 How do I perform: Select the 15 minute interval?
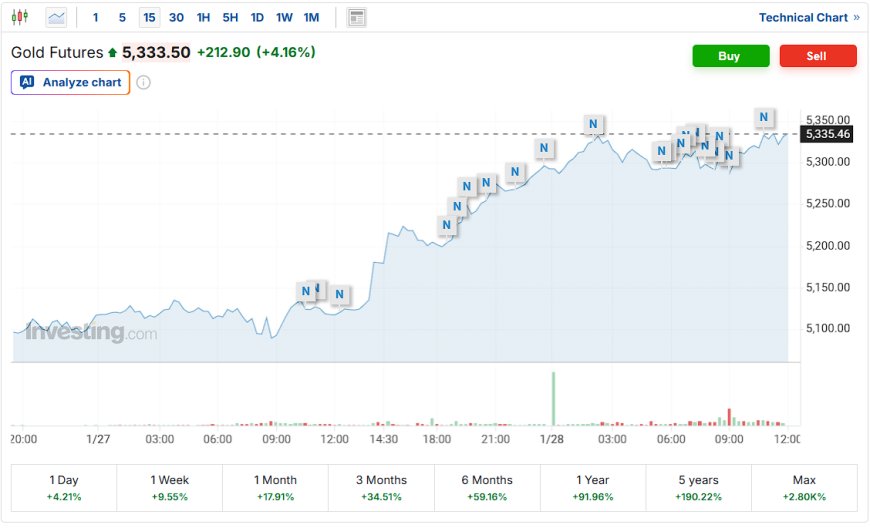coord(149,18)
